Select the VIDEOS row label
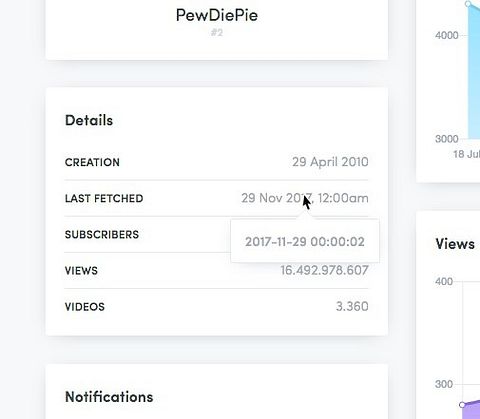The height and width of the screenshot is (419, 480). coord(85,307)
